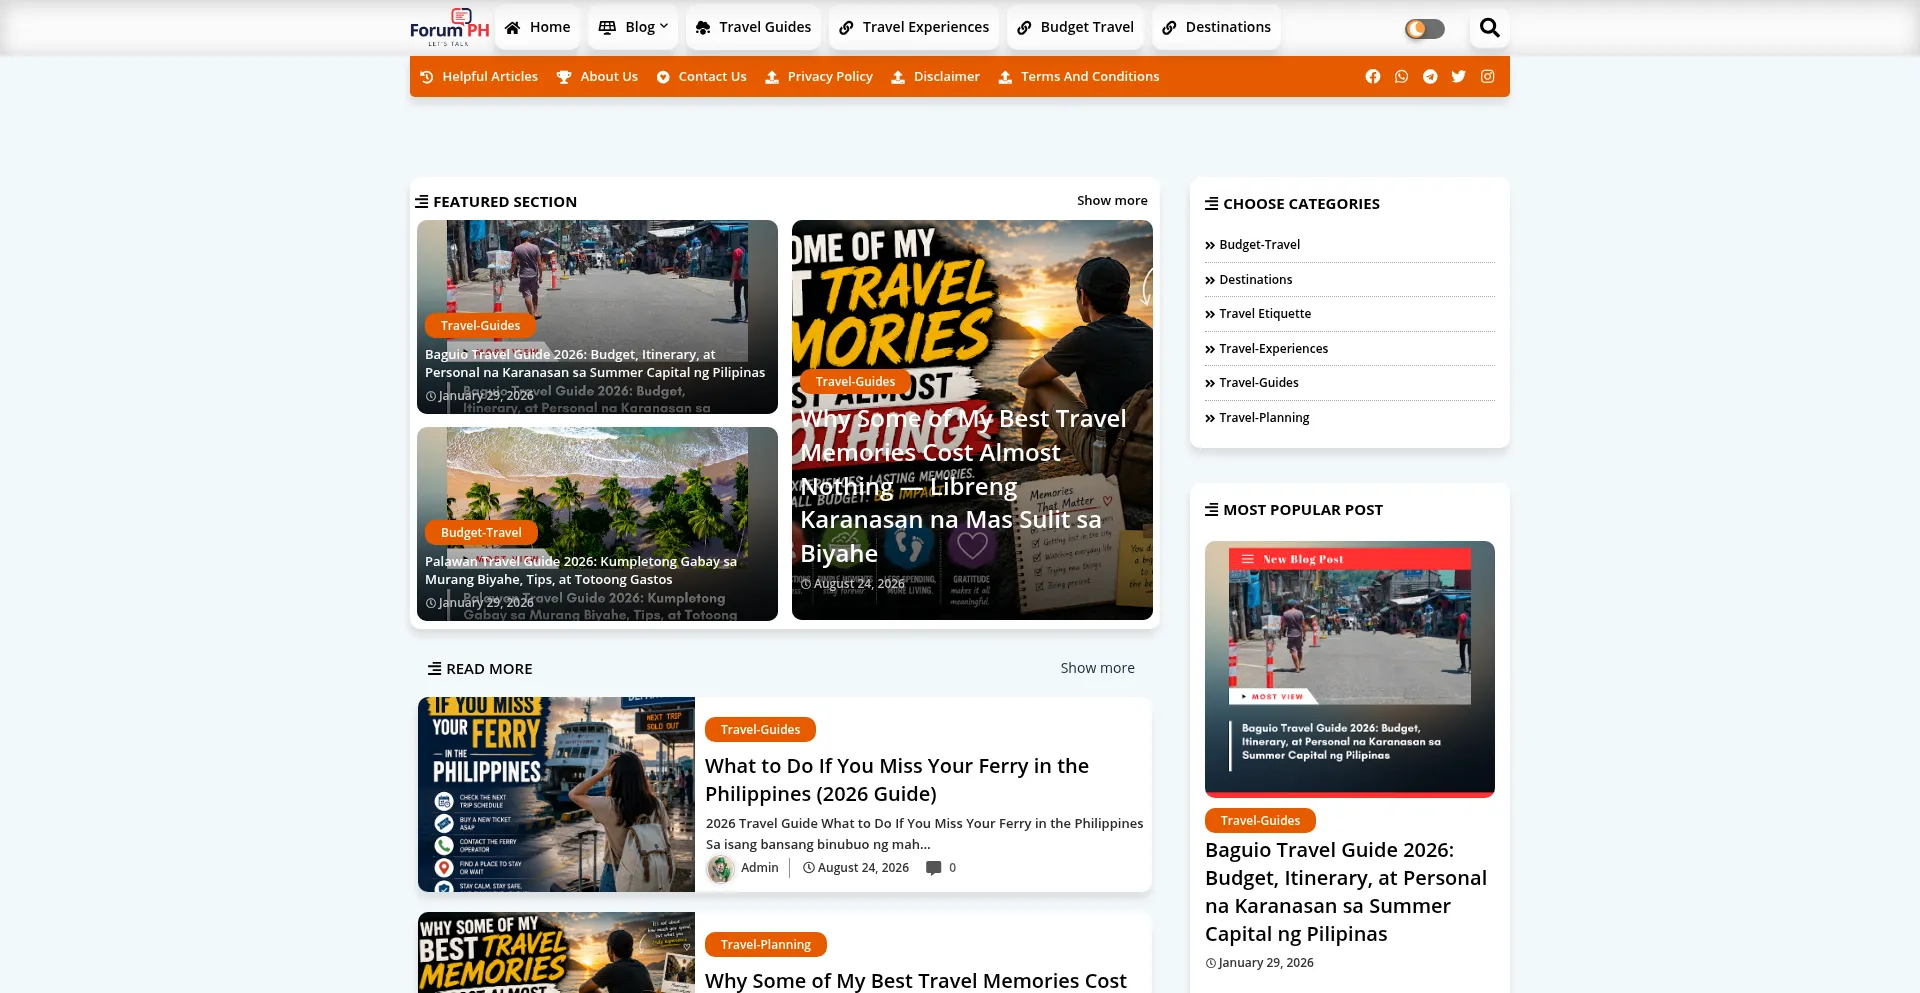Select the Budget-Travel category in sidebar

coord(1260,245)
